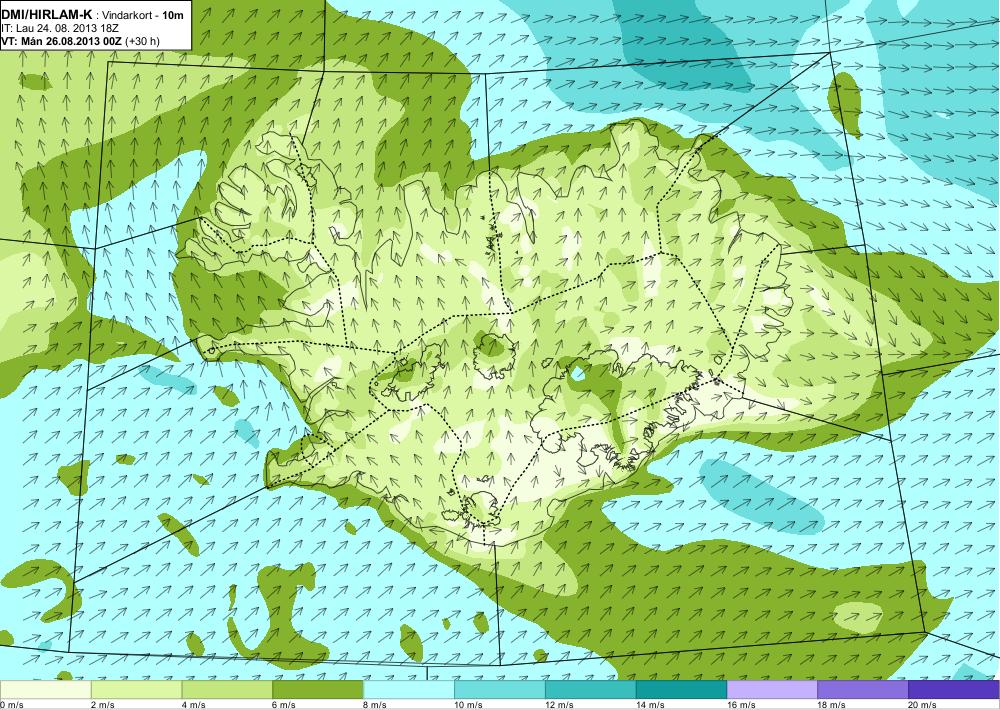Screen dimensions: 1000x710
Task: Click the "16 m/s" legend label
Action: coord(741,705)
